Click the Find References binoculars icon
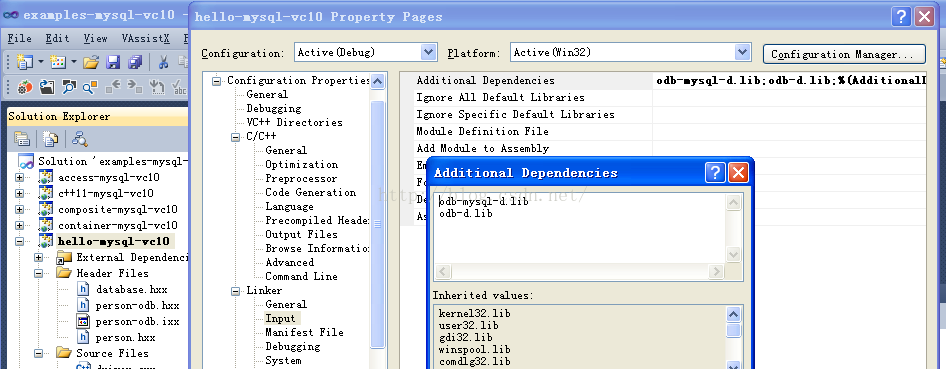 click(69, 87)
